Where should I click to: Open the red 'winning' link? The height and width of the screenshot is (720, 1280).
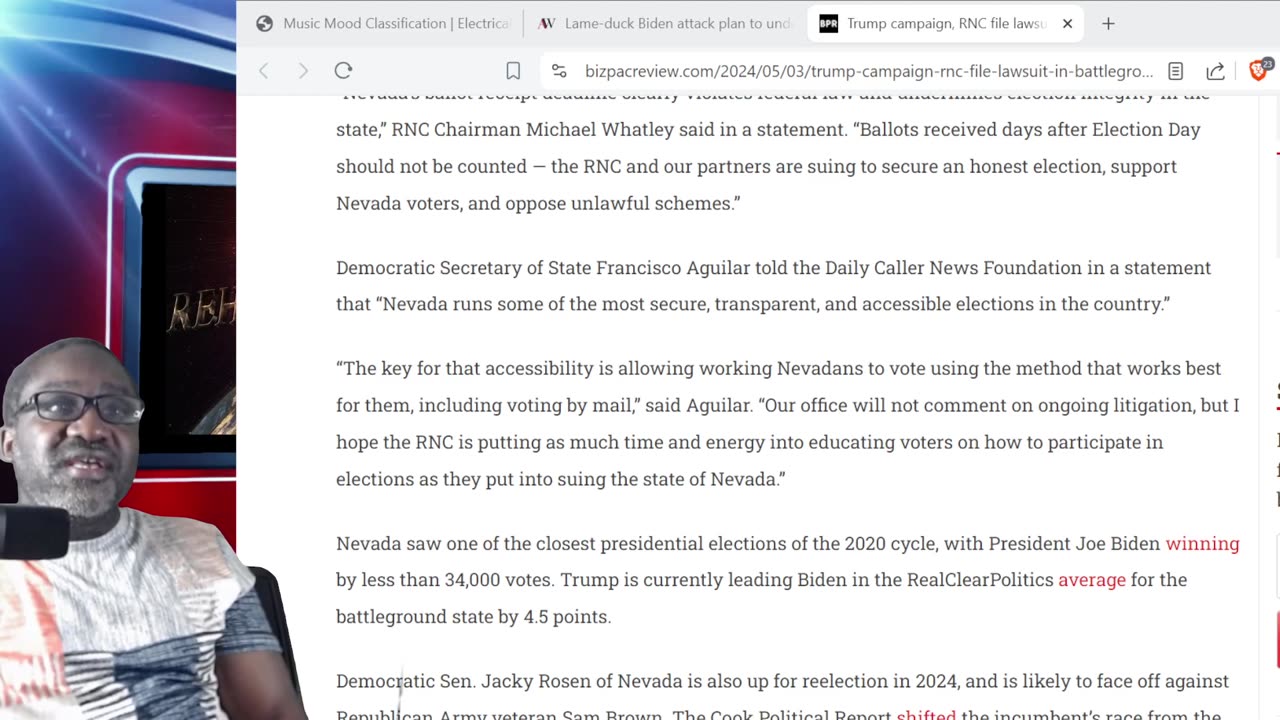pos(1202,543)
